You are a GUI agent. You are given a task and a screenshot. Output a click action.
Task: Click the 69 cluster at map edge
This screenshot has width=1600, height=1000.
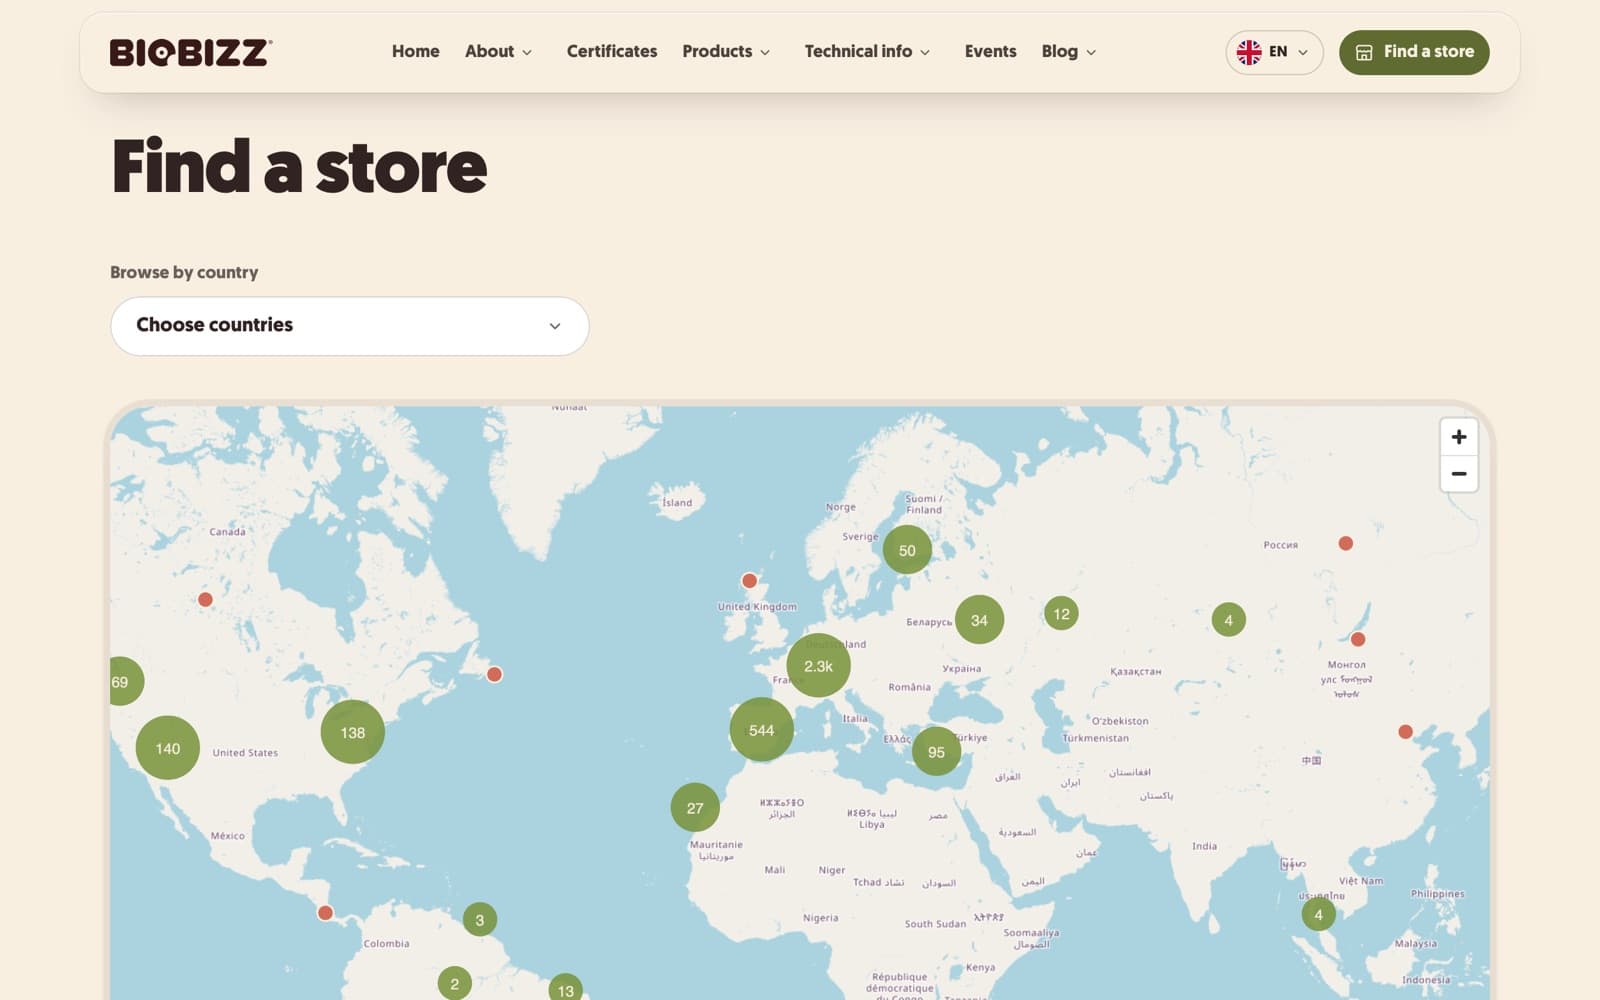[125, 682]
